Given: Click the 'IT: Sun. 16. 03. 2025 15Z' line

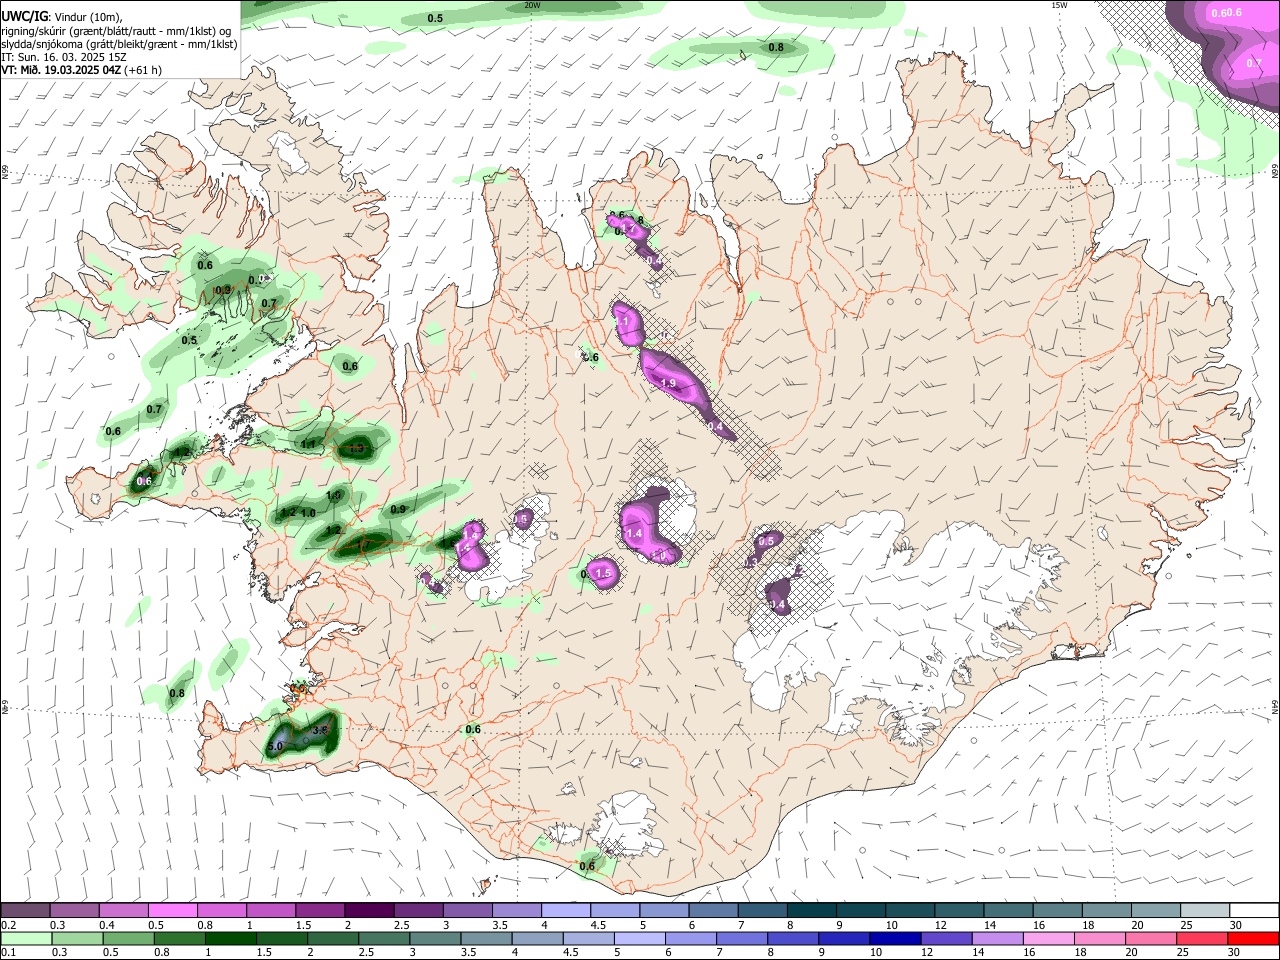Looking at the screenshot, I should [x=63, y=57].
